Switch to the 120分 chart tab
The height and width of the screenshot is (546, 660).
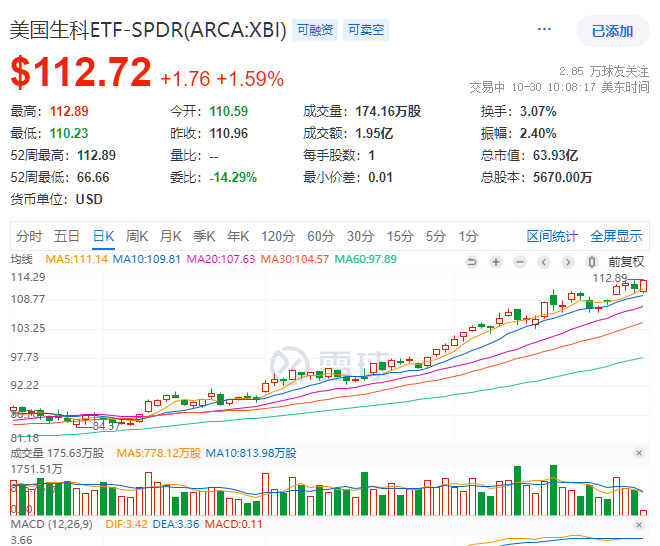(x=278, y=236)
